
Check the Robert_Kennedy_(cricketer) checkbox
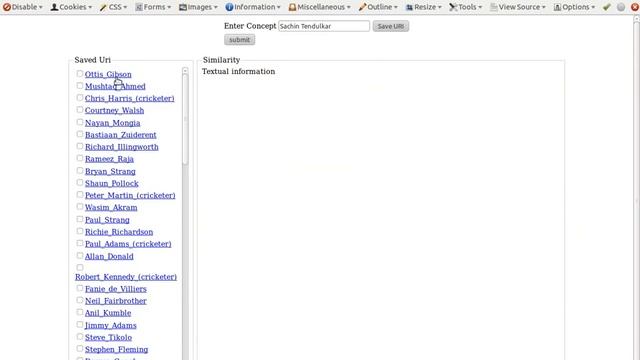tap(80, 267)
